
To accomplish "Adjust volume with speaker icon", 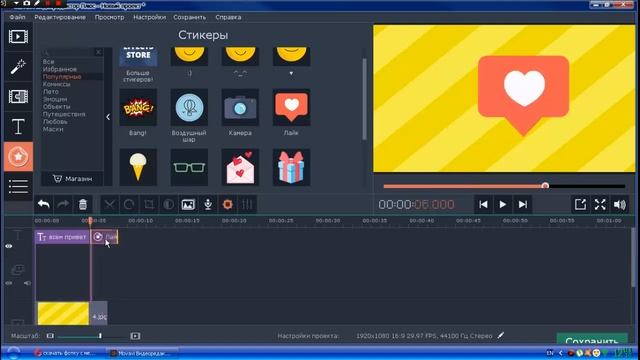I will (620, 204).
